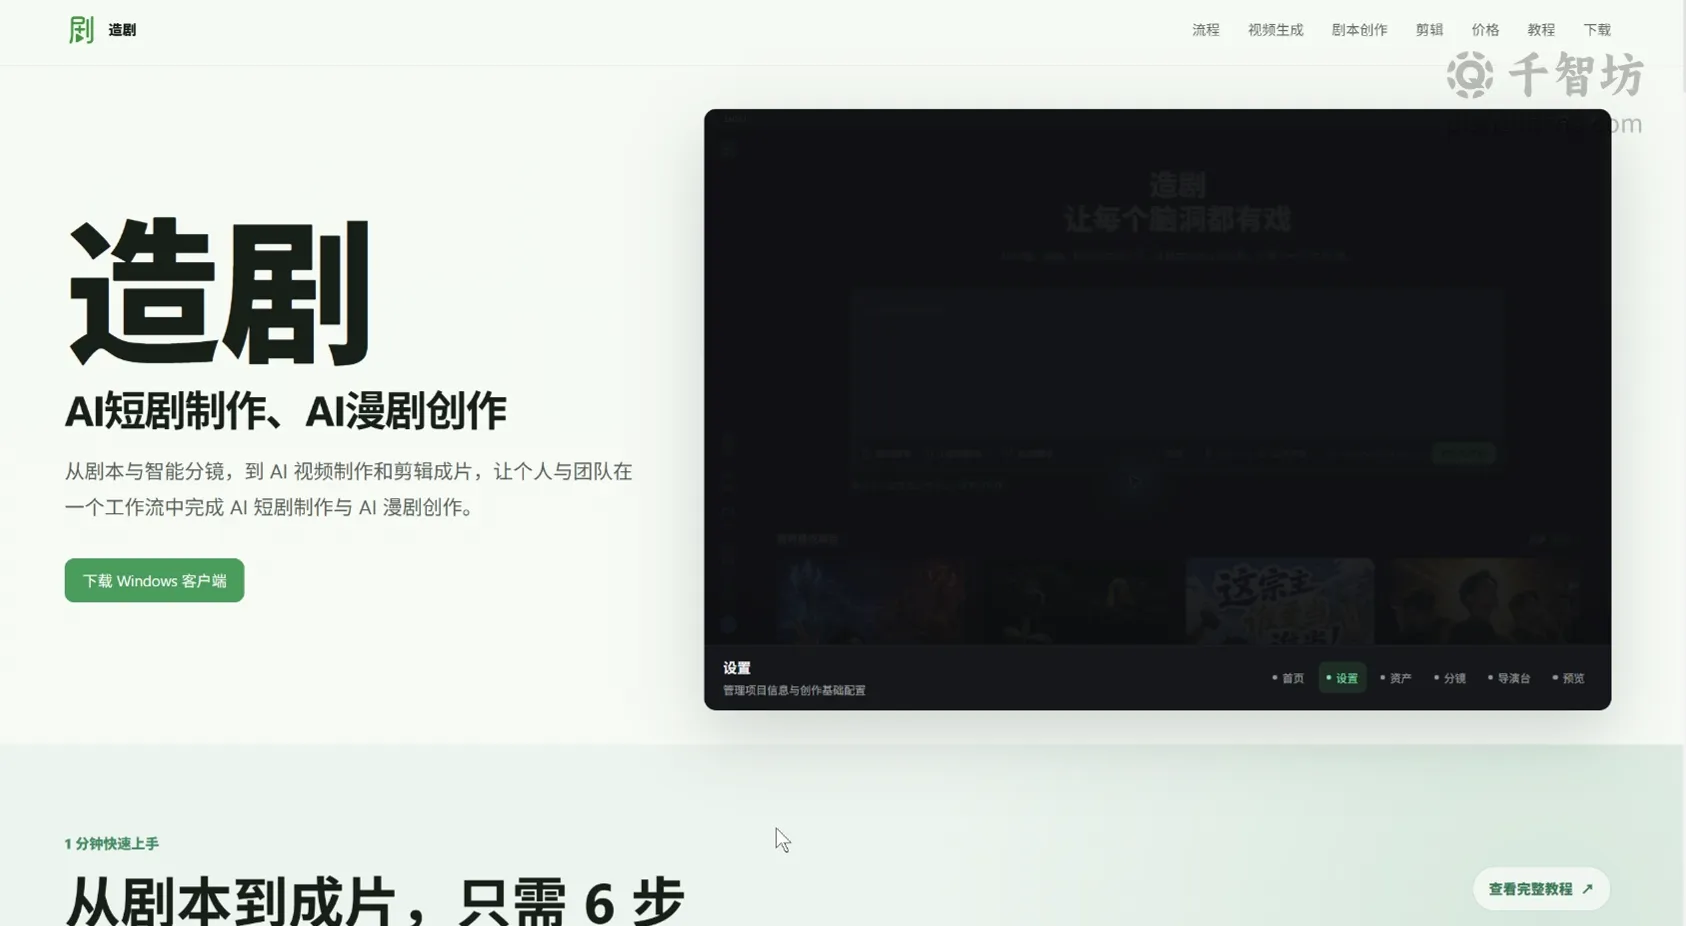Select the highlighted 设置 preview tab
This screenshot has height=926, width=1686.
[1342, 678]
